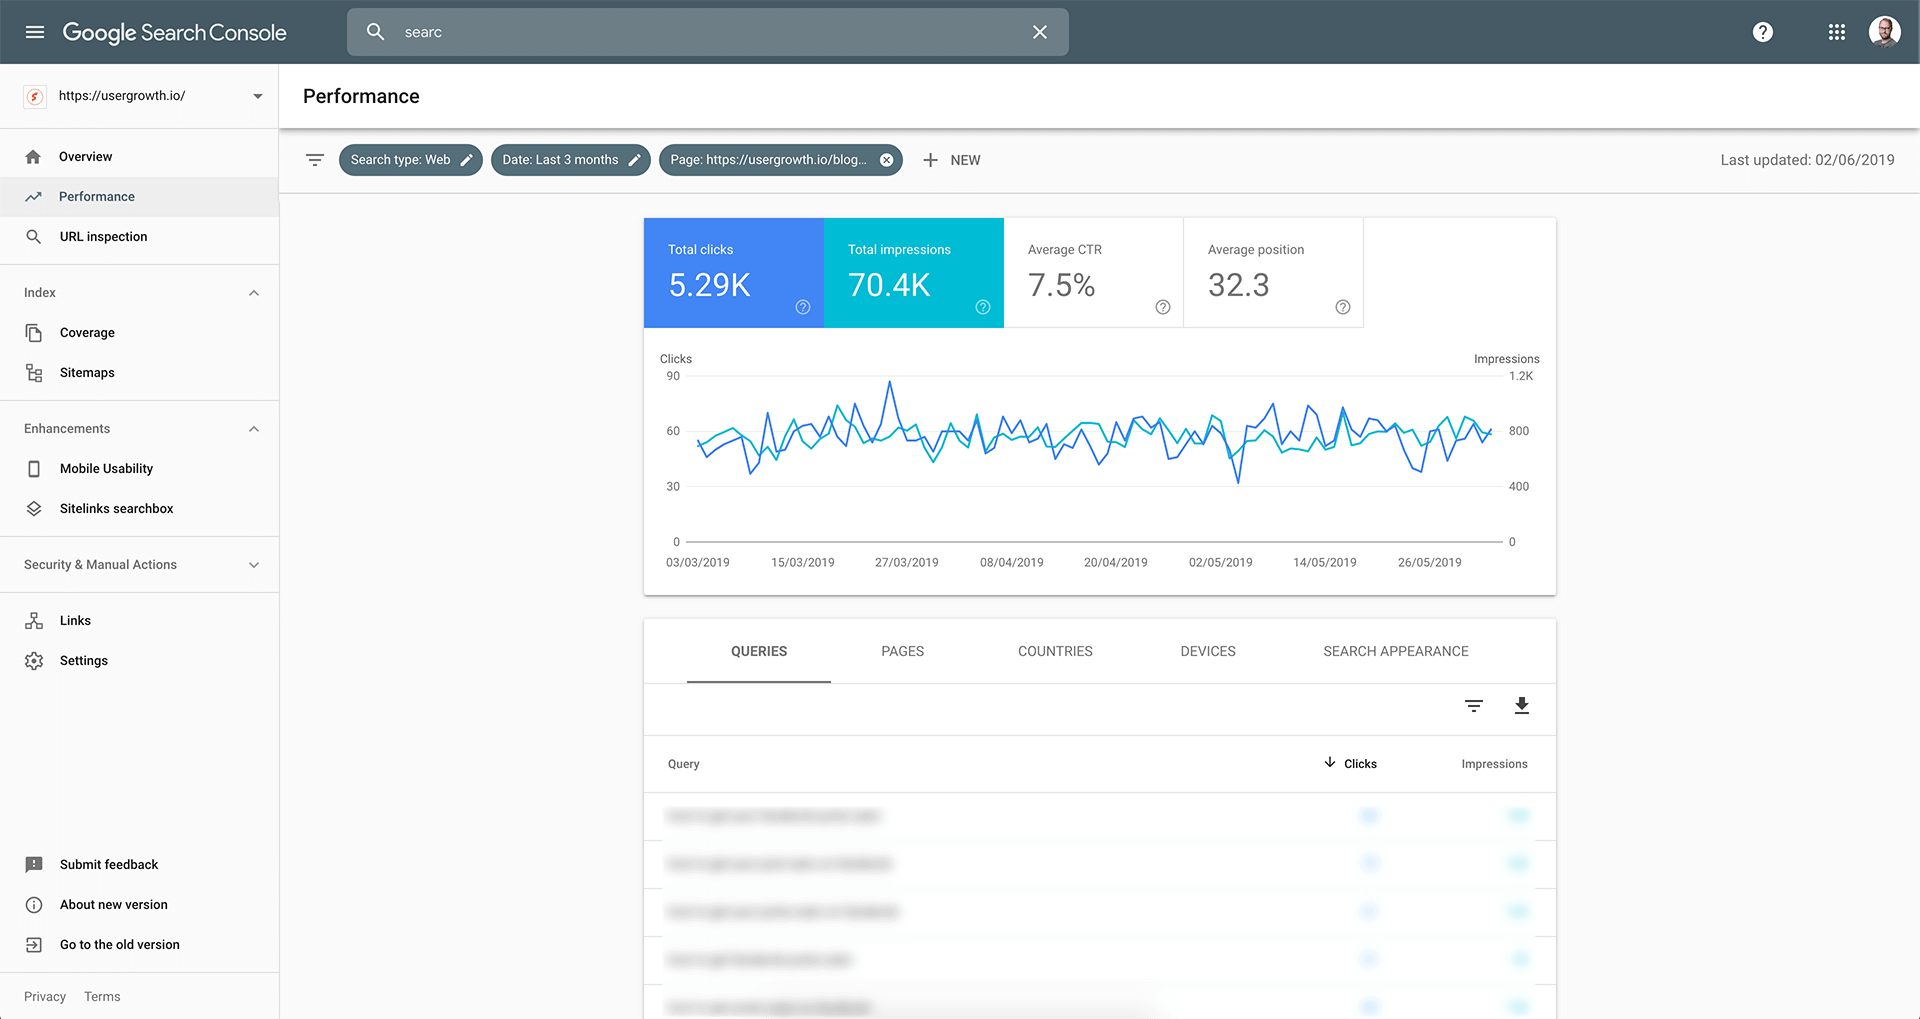Viewport: 1920px width, 1019px height.
Task: Add a NEW filter
Action: click(x=951, y=160)
